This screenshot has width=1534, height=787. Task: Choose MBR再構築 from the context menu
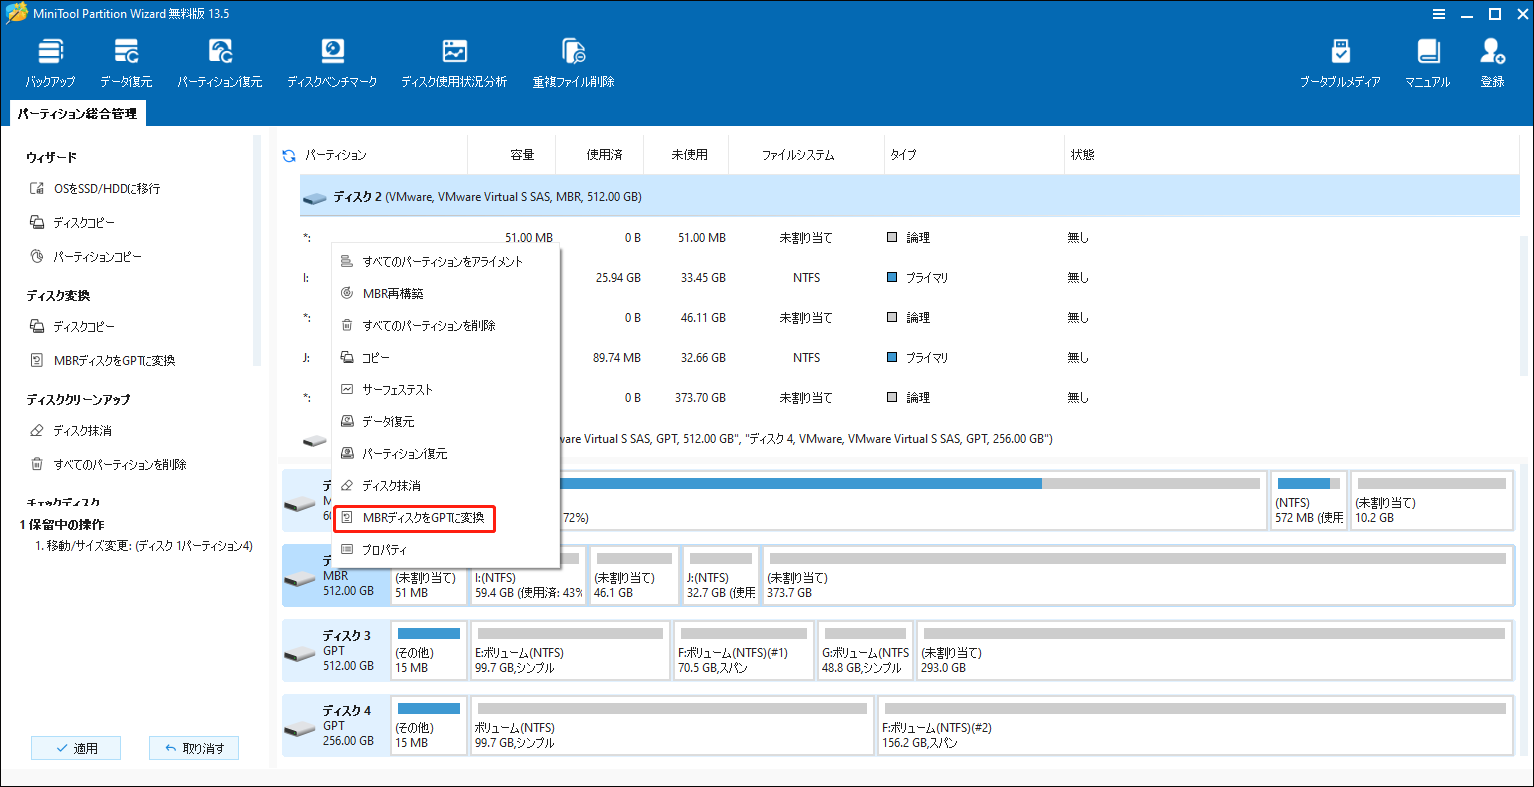click(x=394, y=293)
